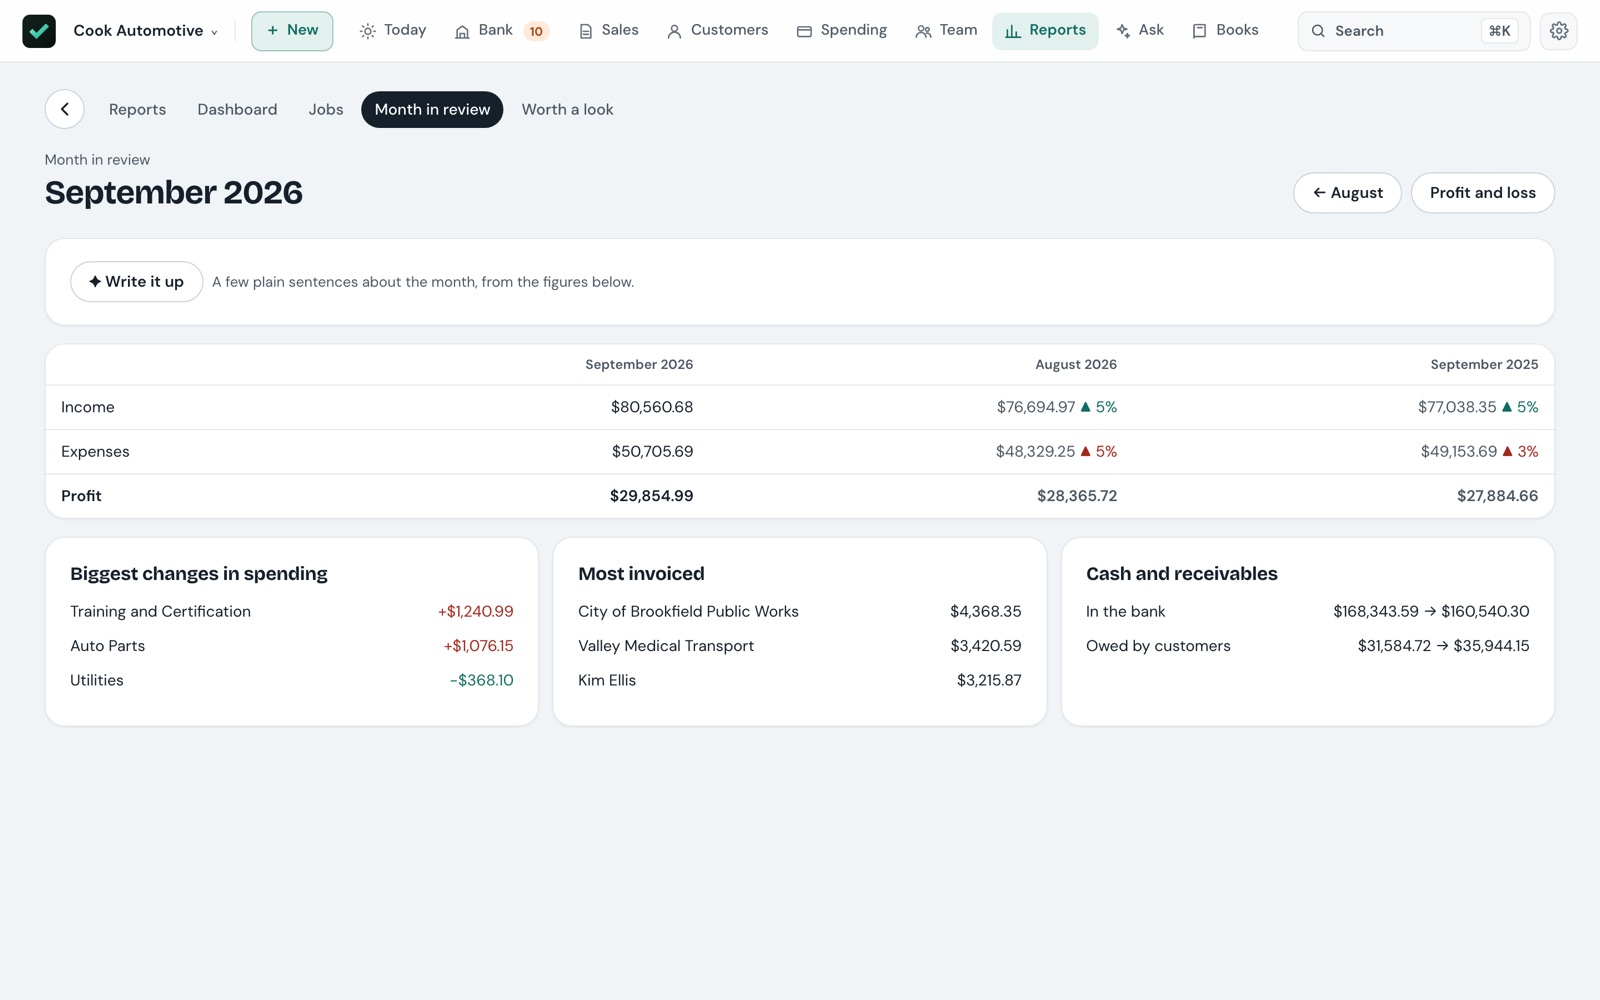Click the Write it up button
Viewport: 1600px width, 1000px height.
tap(136, 282)
